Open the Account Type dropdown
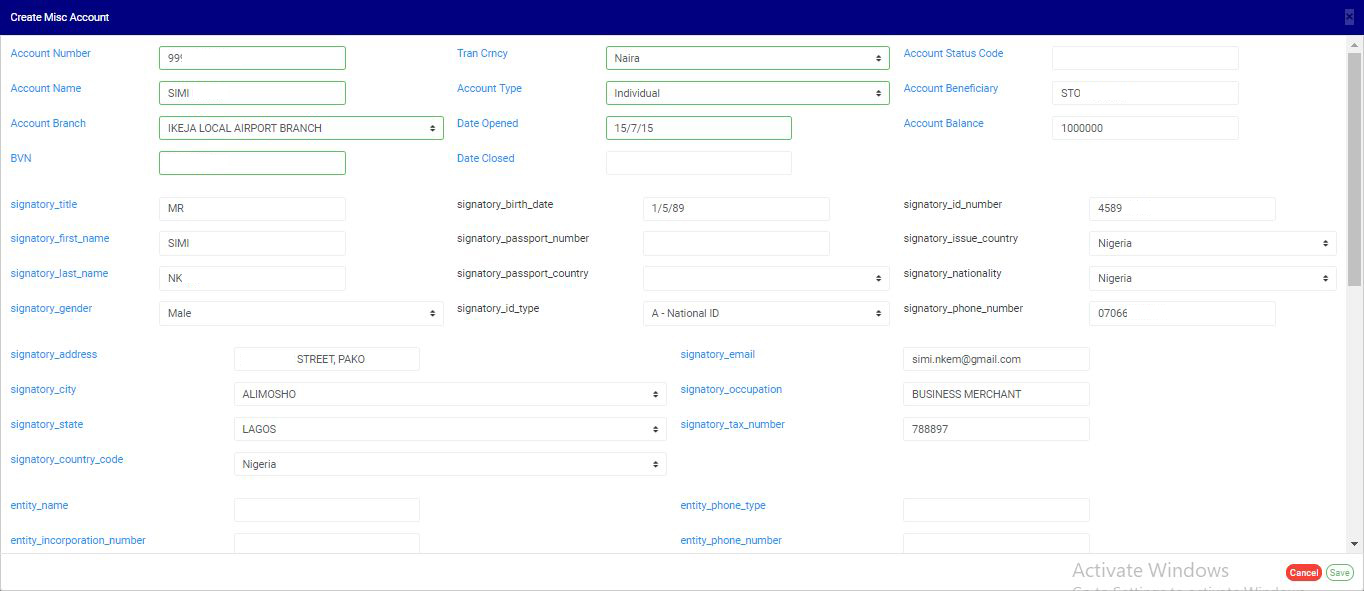Viewport: 1364px width, 591px height. tap(747, 93)
